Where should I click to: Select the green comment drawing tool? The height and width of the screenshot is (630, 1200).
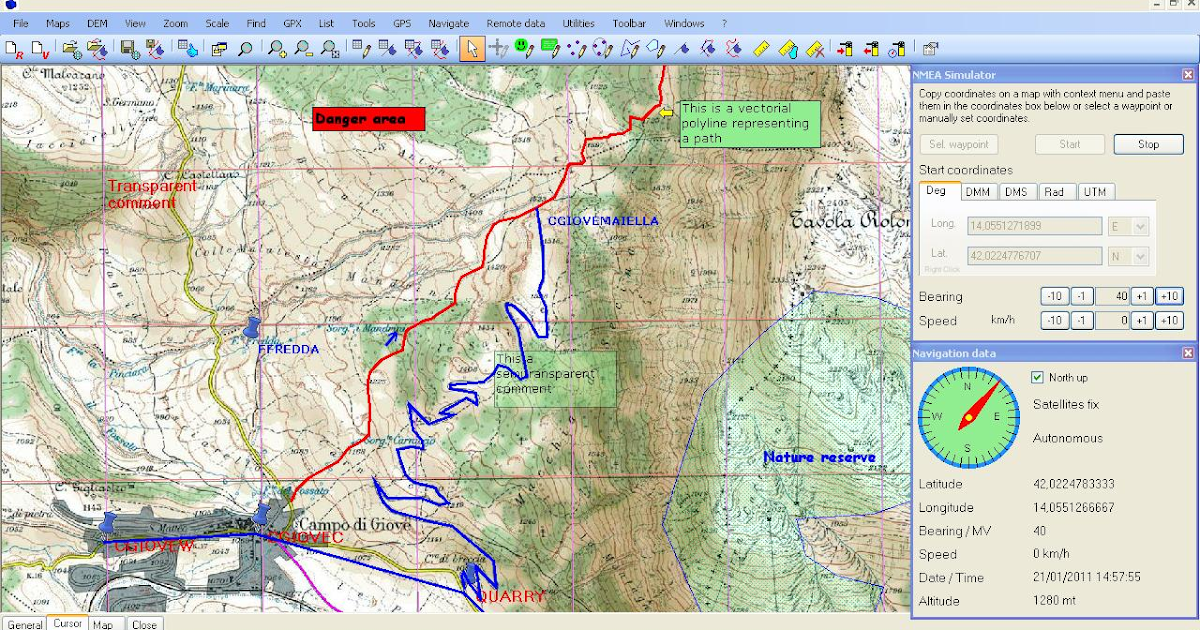tap(551, 47)
